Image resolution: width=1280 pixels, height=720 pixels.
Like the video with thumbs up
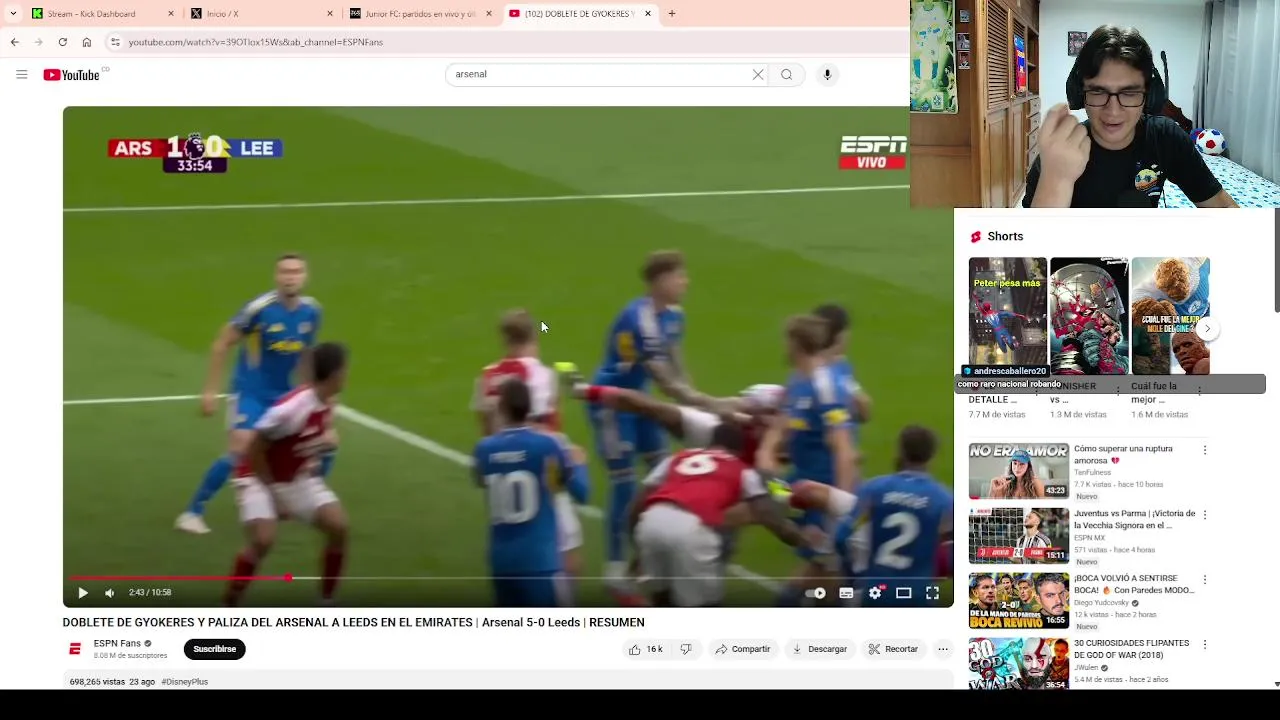645,649
